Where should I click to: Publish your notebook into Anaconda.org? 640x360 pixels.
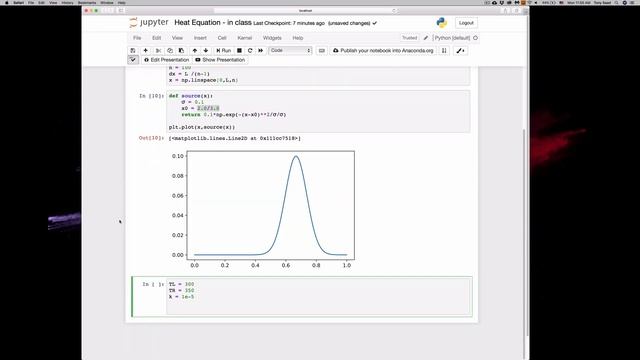(x=383, y=51)
